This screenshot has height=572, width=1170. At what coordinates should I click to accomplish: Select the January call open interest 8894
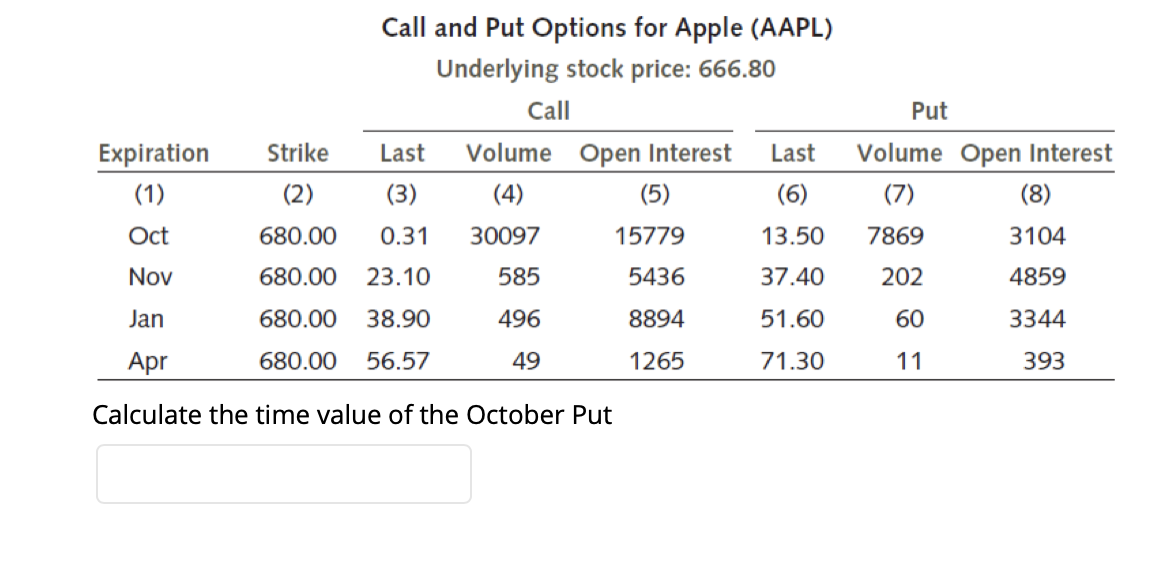tap(655, 320)
